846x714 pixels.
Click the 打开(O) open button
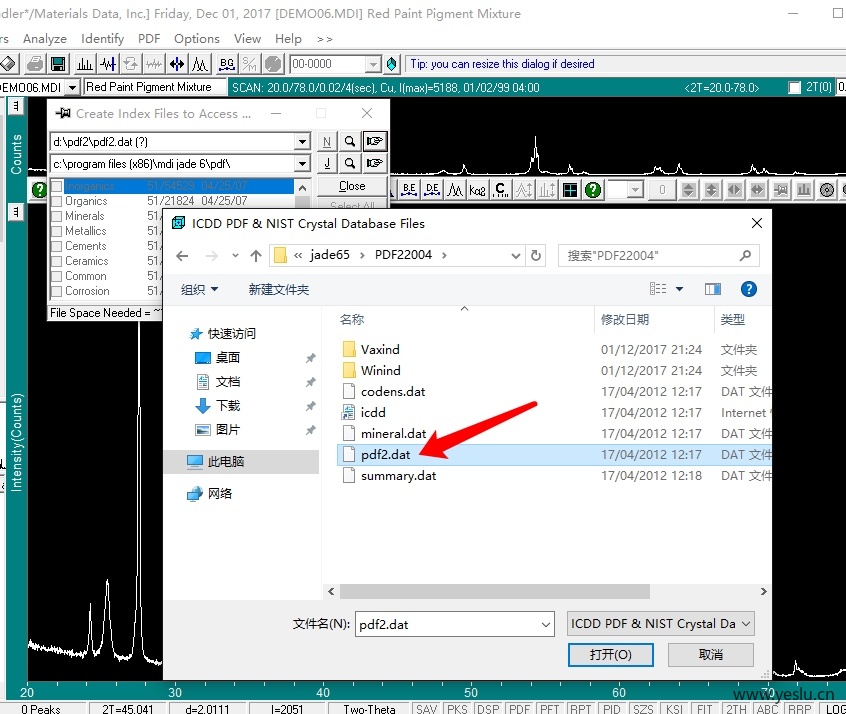pyautogui.click(x=611, y=655)
